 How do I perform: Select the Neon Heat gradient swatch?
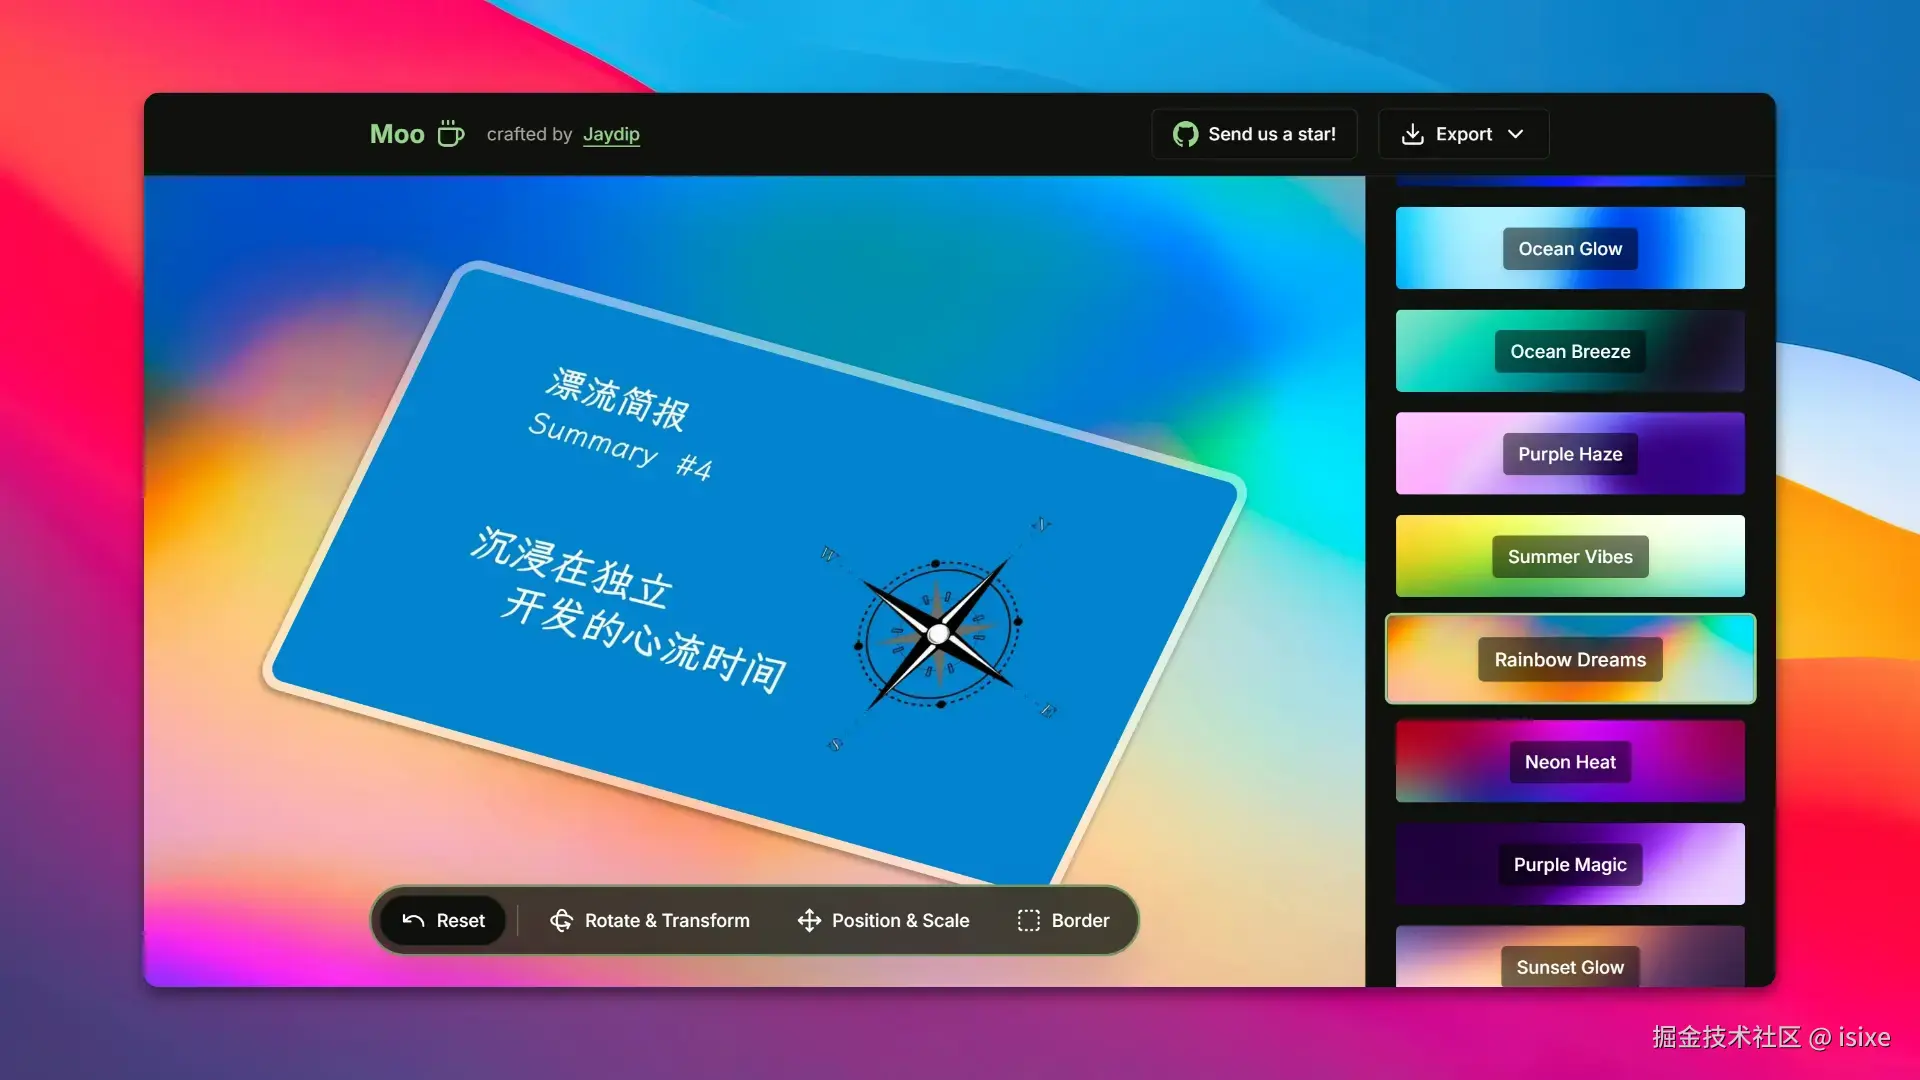pos(1569,762)
